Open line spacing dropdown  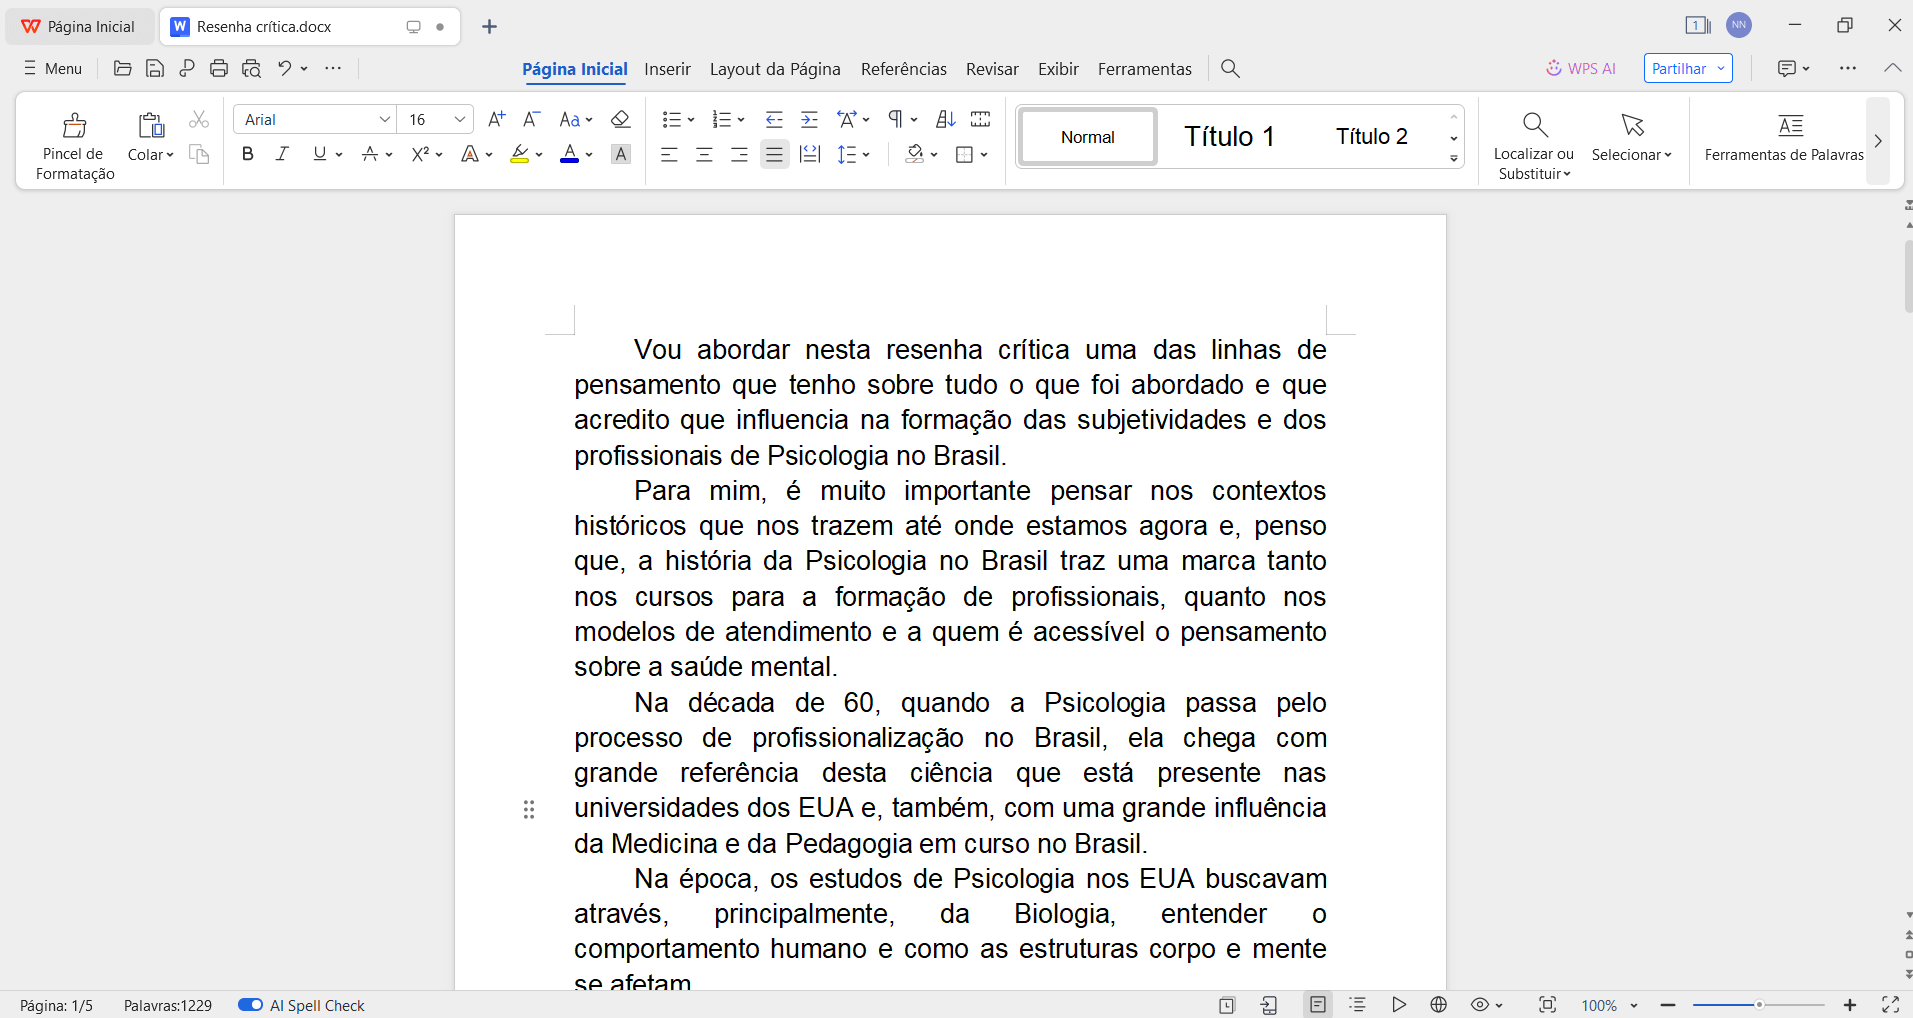(866, 155)
